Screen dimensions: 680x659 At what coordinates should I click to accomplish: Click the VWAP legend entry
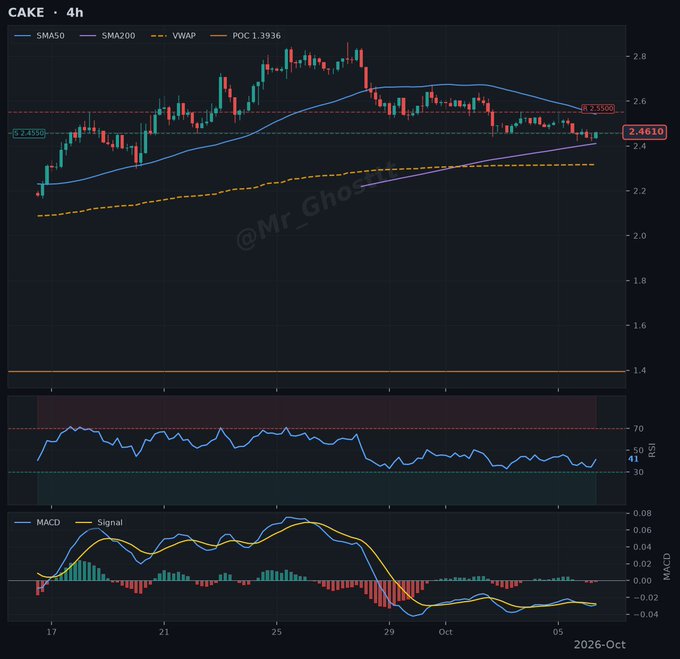tap(173, 36)
